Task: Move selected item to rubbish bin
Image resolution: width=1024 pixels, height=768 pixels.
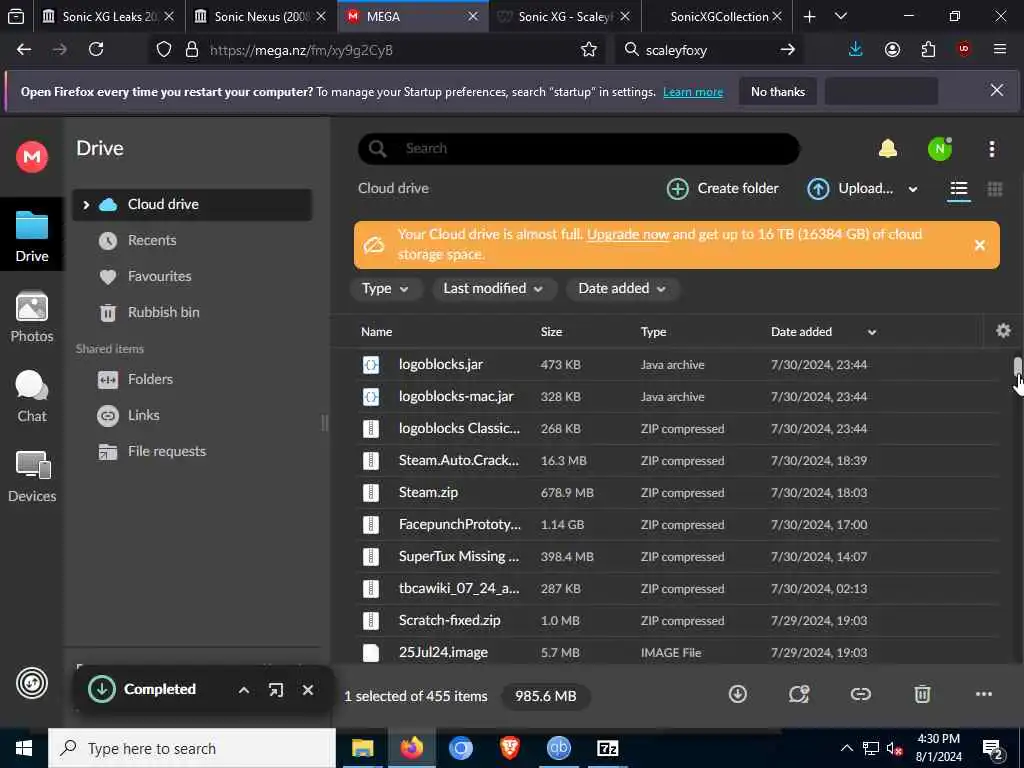Action: (921, 694)
